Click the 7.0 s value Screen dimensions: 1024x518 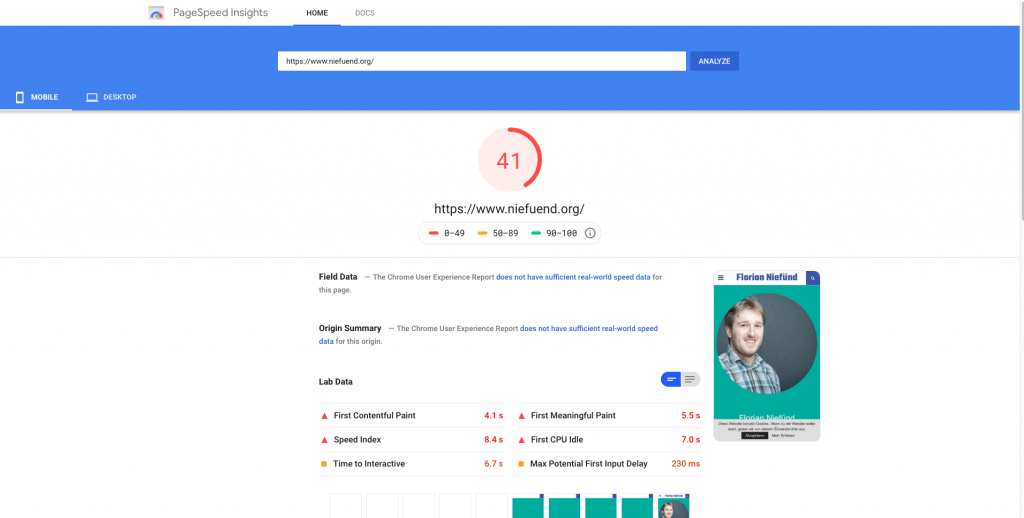point(690,440)
